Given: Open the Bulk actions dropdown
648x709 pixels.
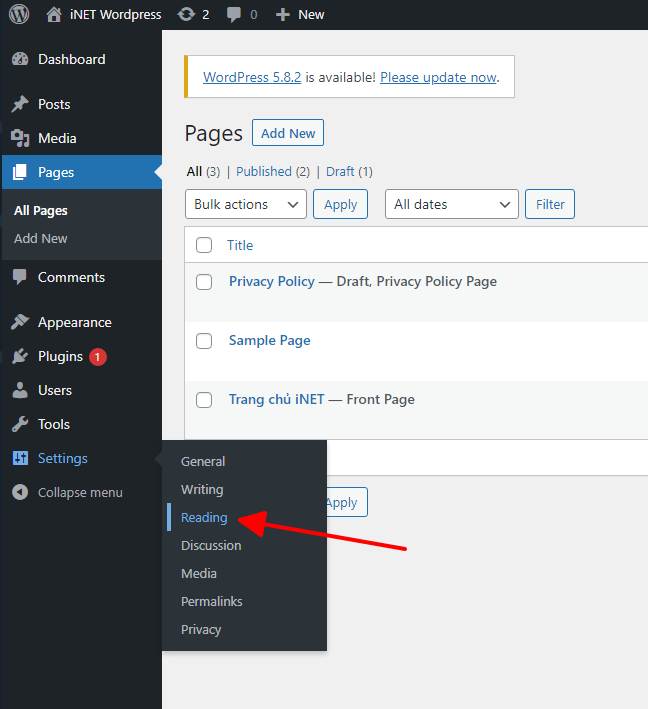Looking at the screenshot, I should pos(246,204).
